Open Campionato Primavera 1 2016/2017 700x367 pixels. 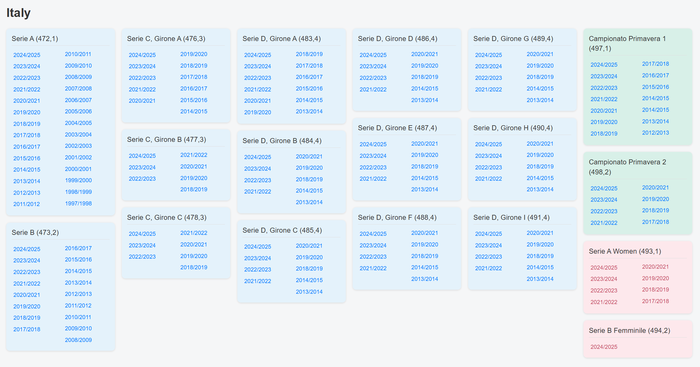coord(655,75)
